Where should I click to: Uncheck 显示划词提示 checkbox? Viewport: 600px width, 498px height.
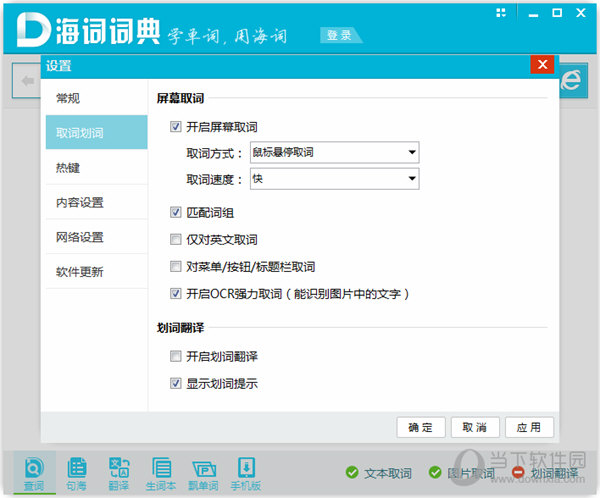pyautogui.click(x=176, y=383)
